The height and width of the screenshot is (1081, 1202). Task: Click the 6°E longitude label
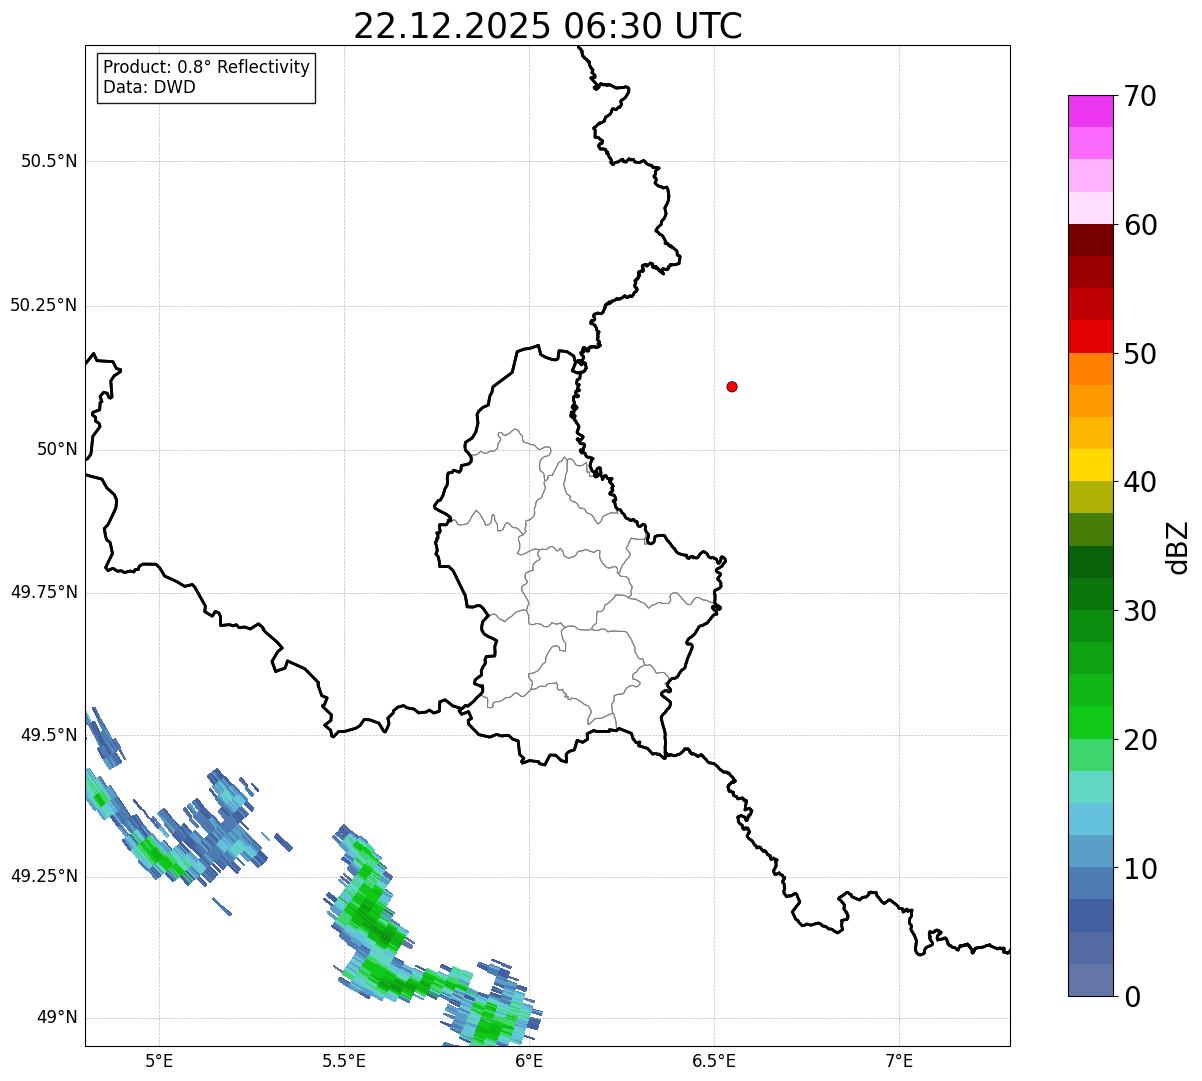[529, 1061]
